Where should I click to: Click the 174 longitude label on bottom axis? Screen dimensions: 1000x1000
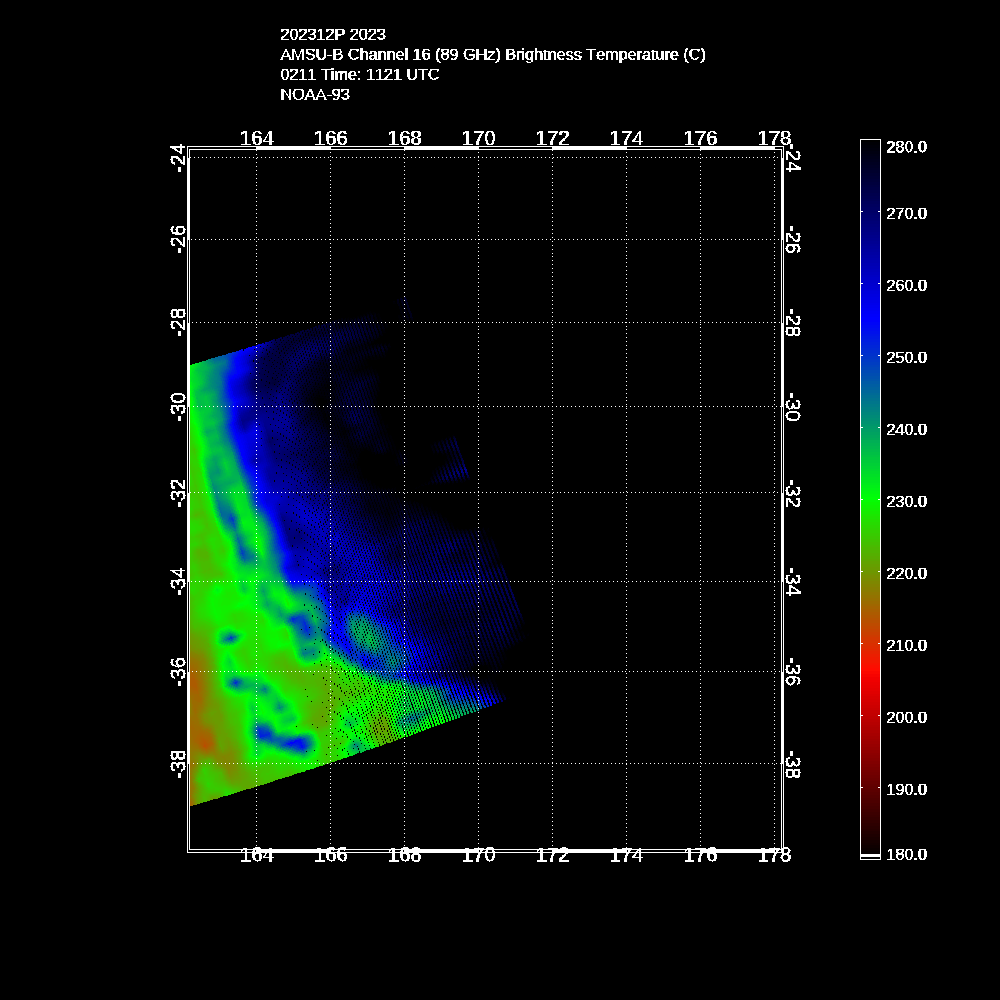627,855
